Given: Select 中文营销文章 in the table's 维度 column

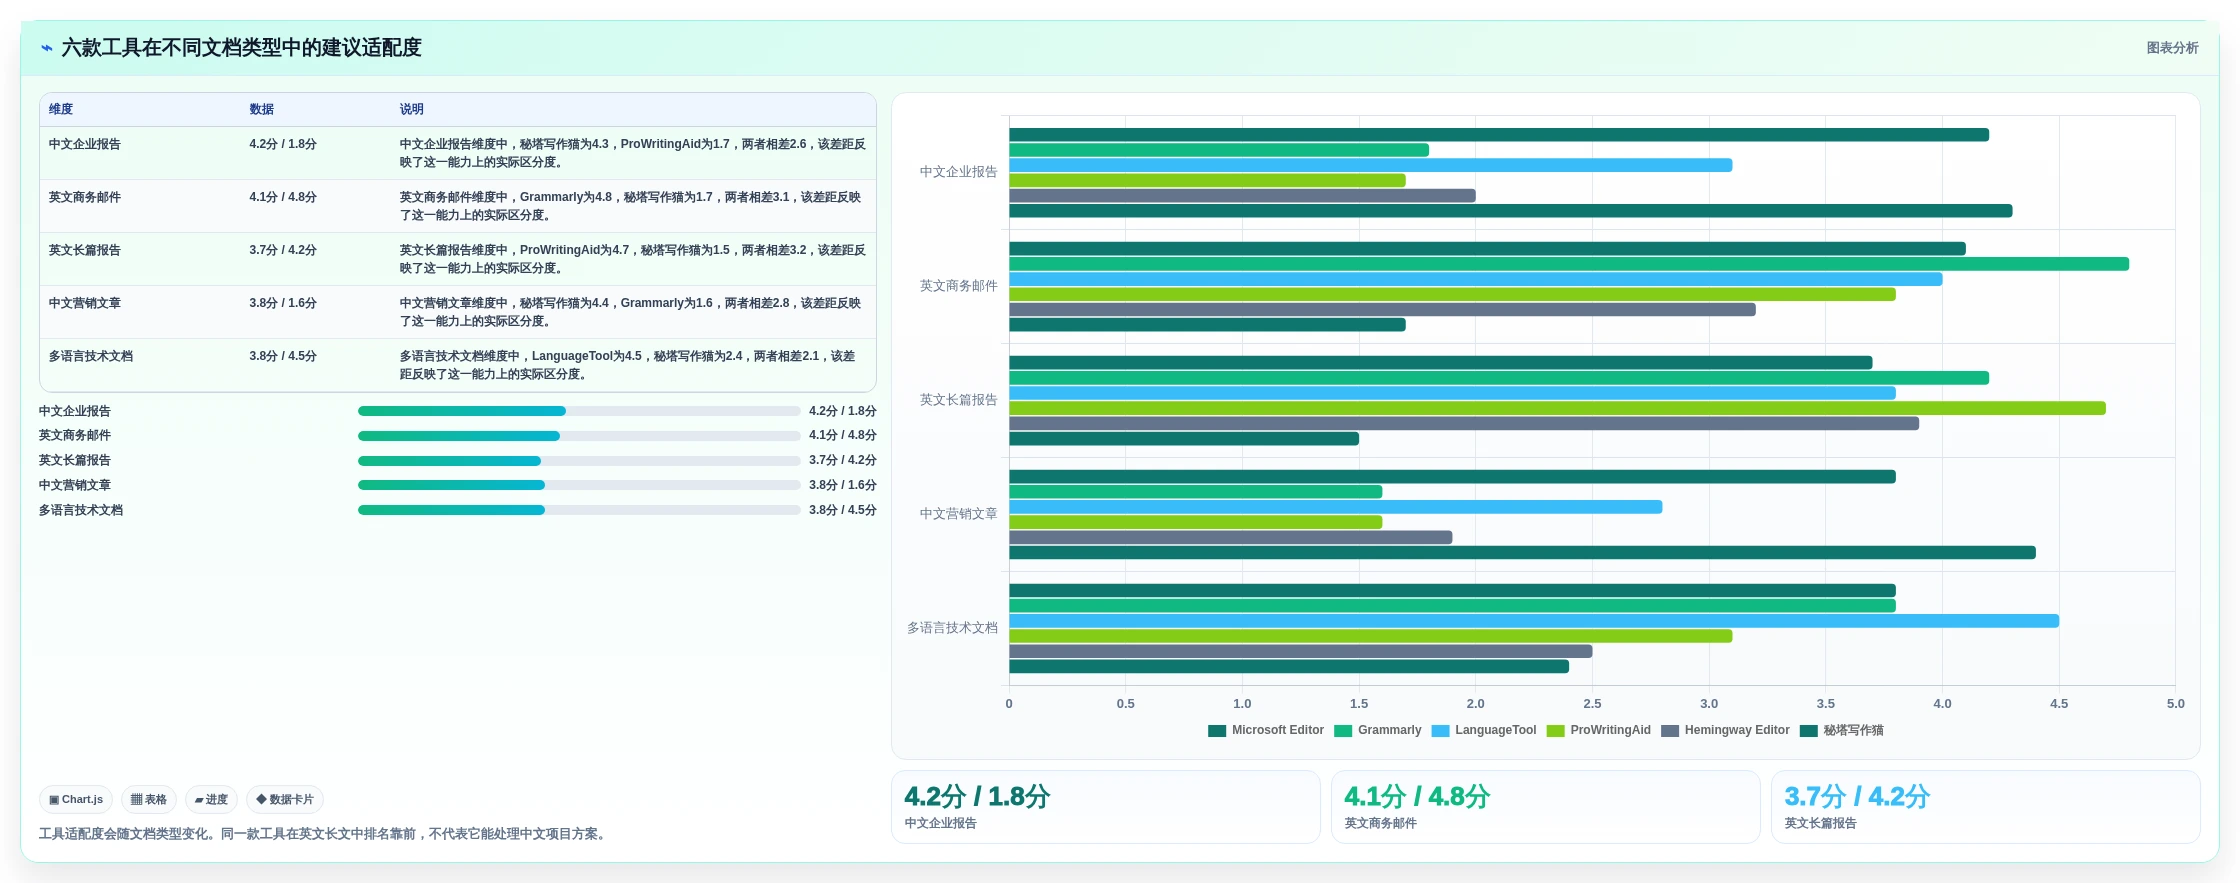Looking at the screenshot, I should click(x=85, y=304).
